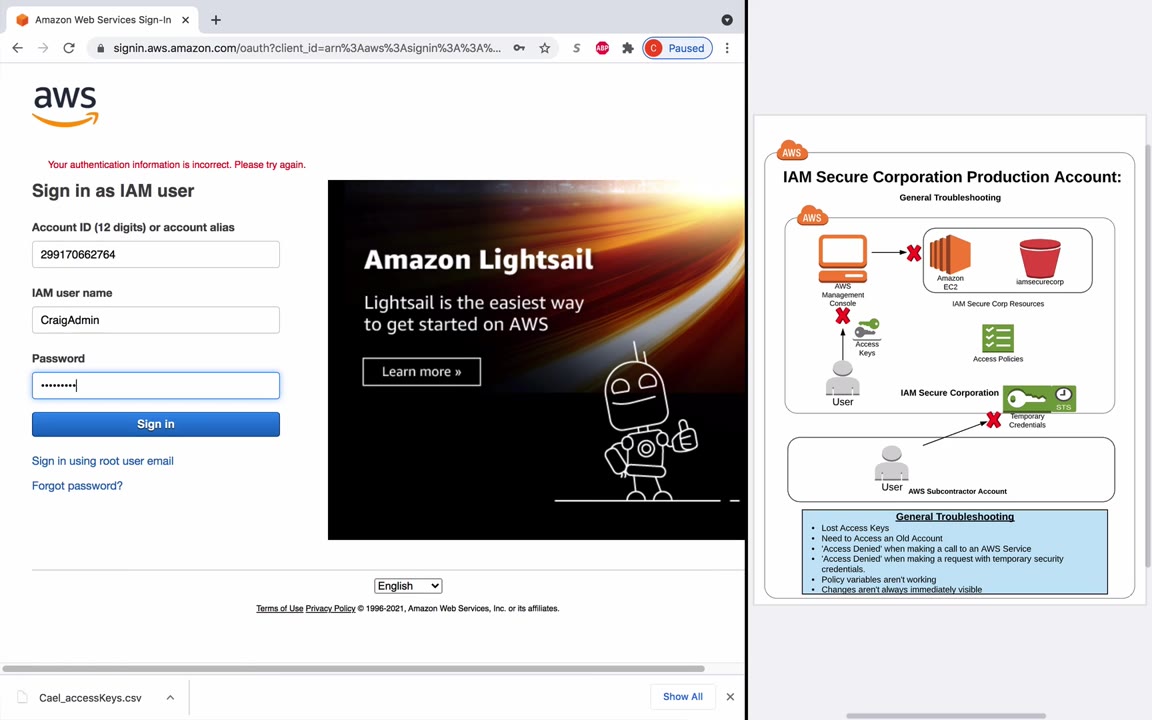Click the Temporary Credentials STS key icon
1152x720 pixels.
(1040, 399)
